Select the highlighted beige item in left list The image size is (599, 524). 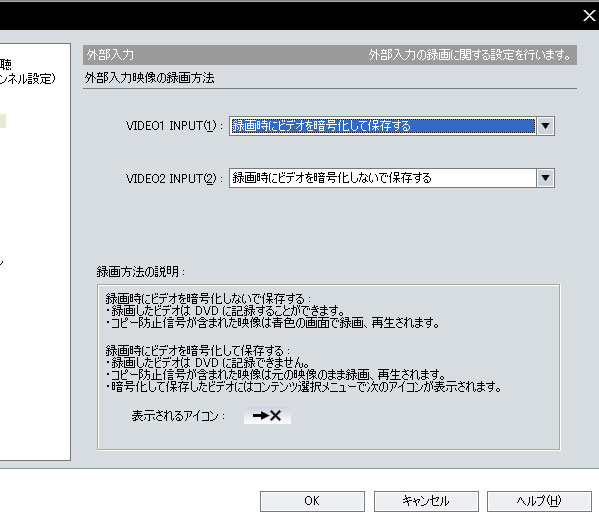[x=3, y=121]
